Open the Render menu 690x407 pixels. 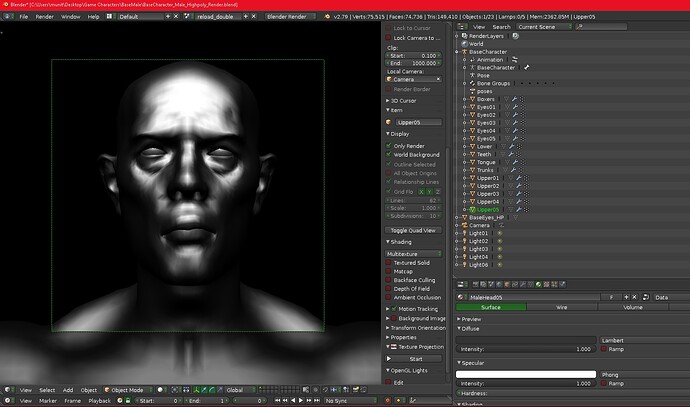tap(44, 16)
